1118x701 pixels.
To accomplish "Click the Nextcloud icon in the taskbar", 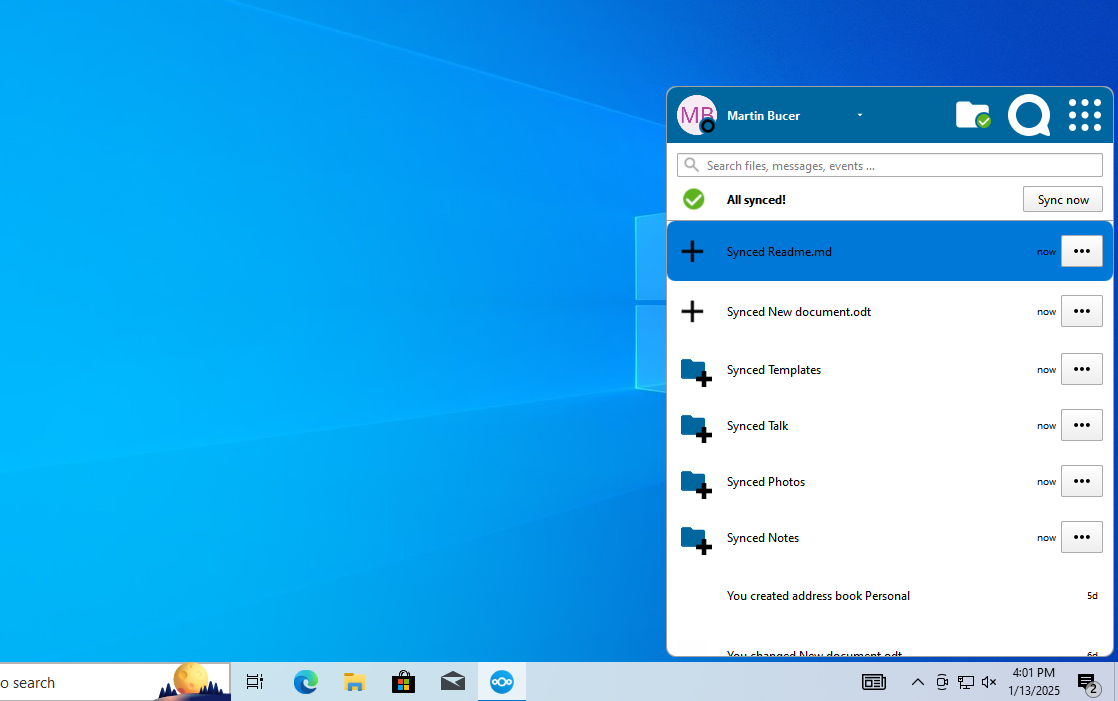I will click(501, 682).
